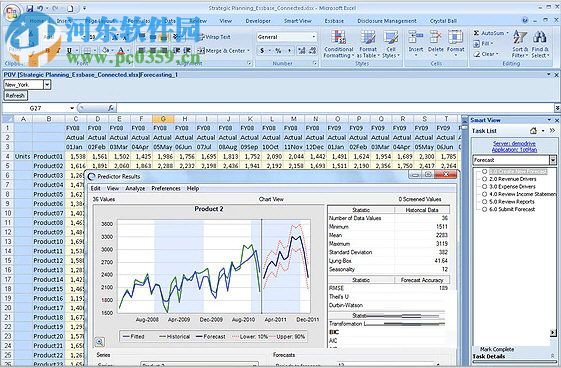Viewport: 561px width, 368px height.
Task: Click Merge & Center
Action: coord(221,51)
